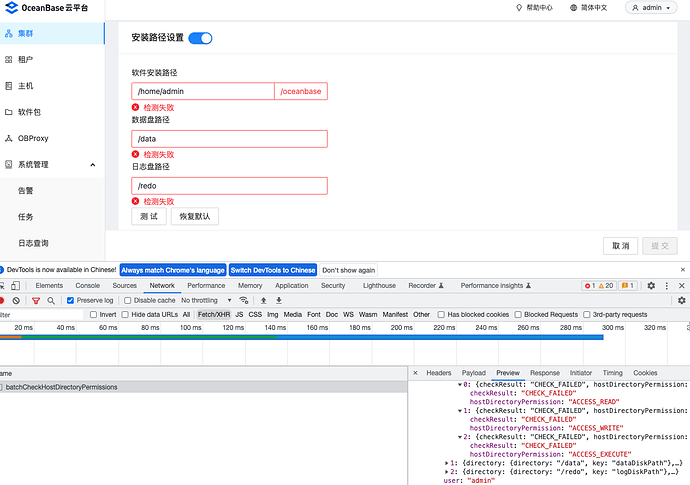Image resolution: width=690 pixels, height=485 pixels.
Task: Open network panel settings gear
Action: [682, 300]
